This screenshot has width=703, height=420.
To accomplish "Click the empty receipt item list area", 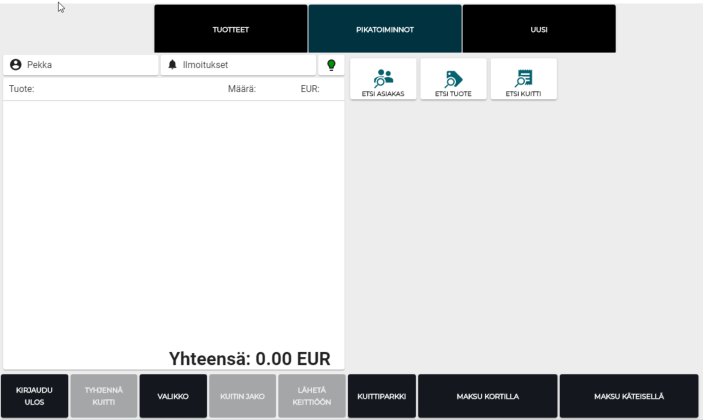I will [x=173, y=220].
